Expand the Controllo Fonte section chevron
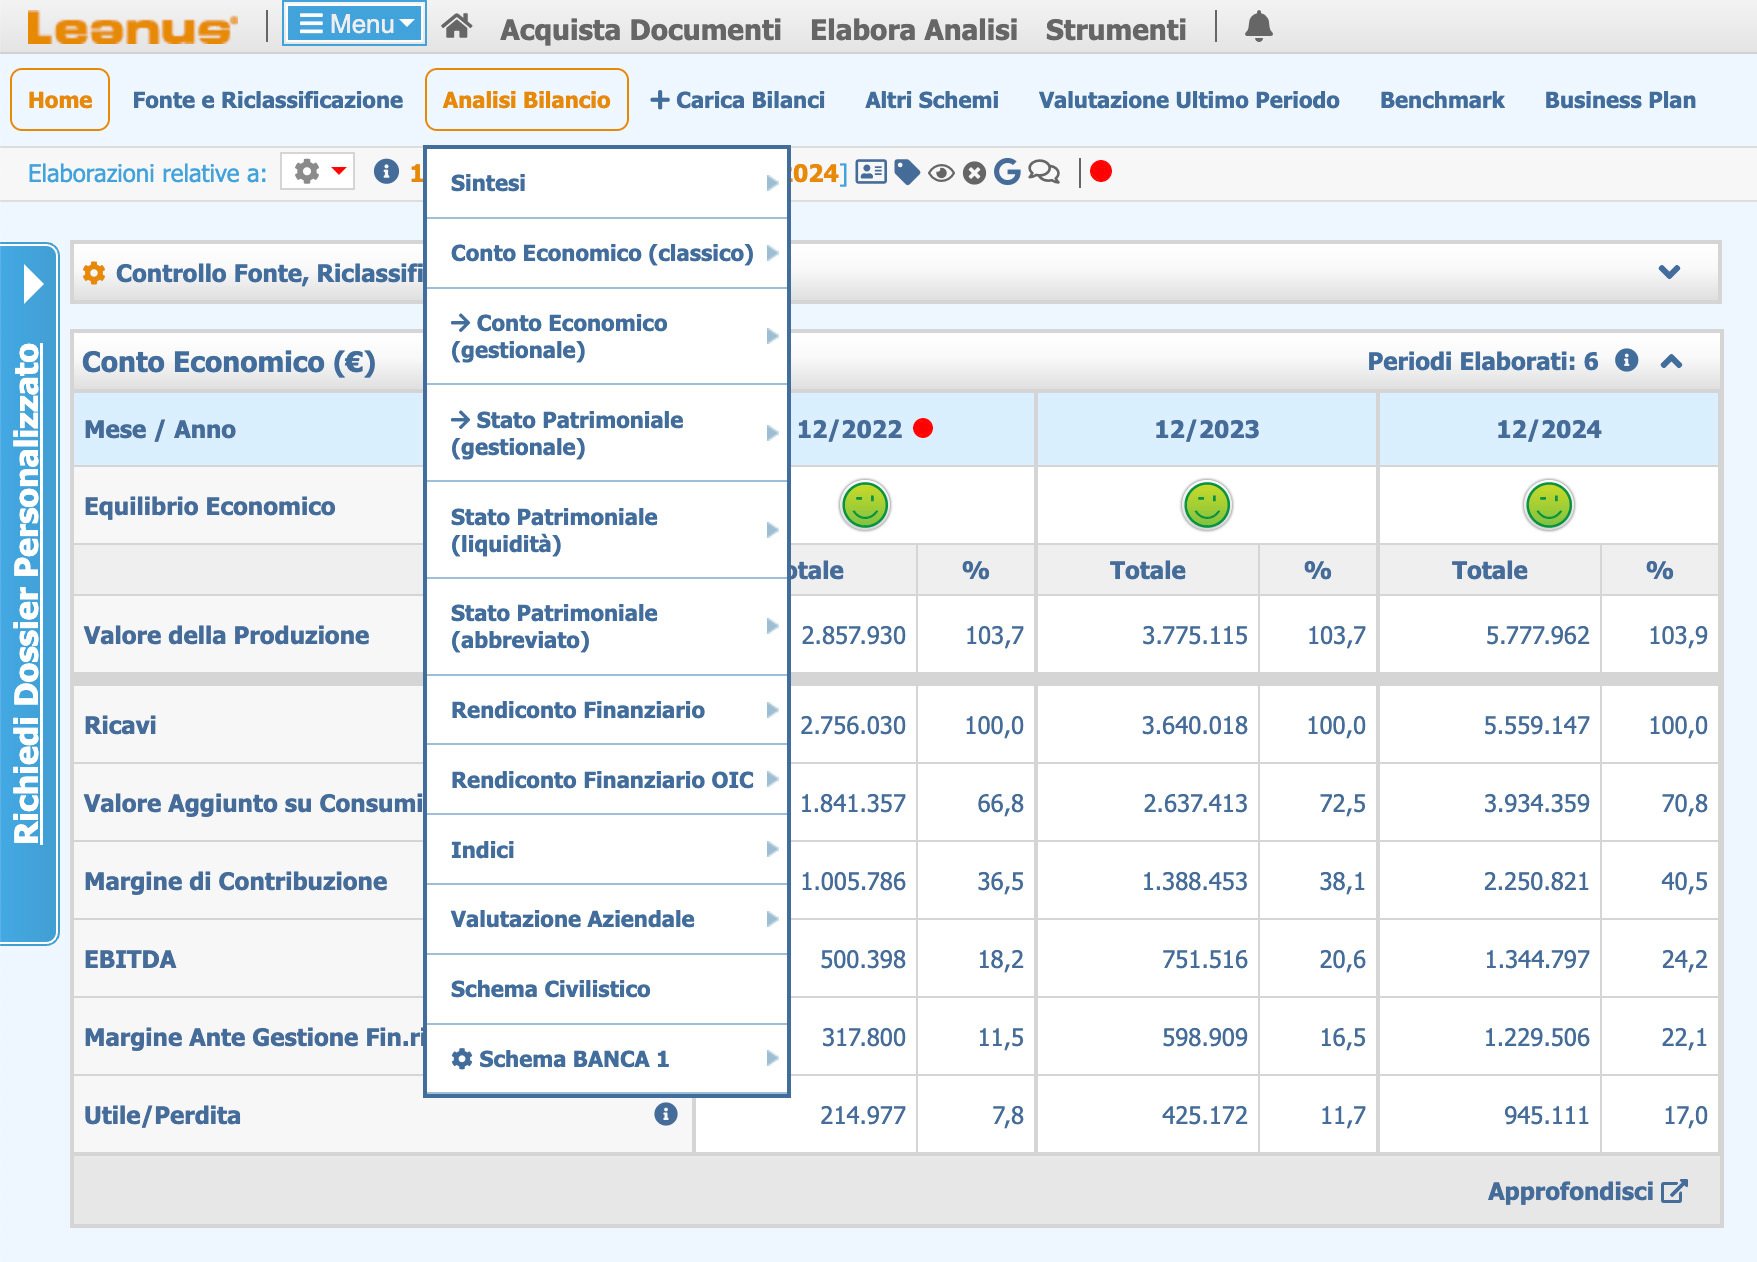1757x1262 pixels. pos(1669,272)
